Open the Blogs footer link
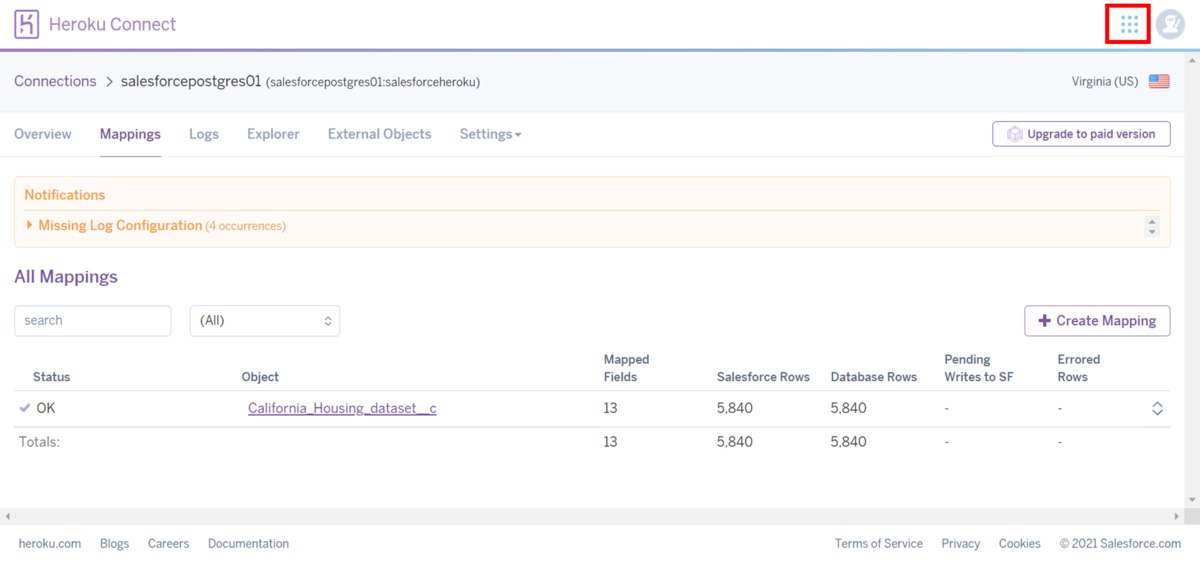Image resolution: width=1200 pixels, height=562 pixels. coord(115,544)
